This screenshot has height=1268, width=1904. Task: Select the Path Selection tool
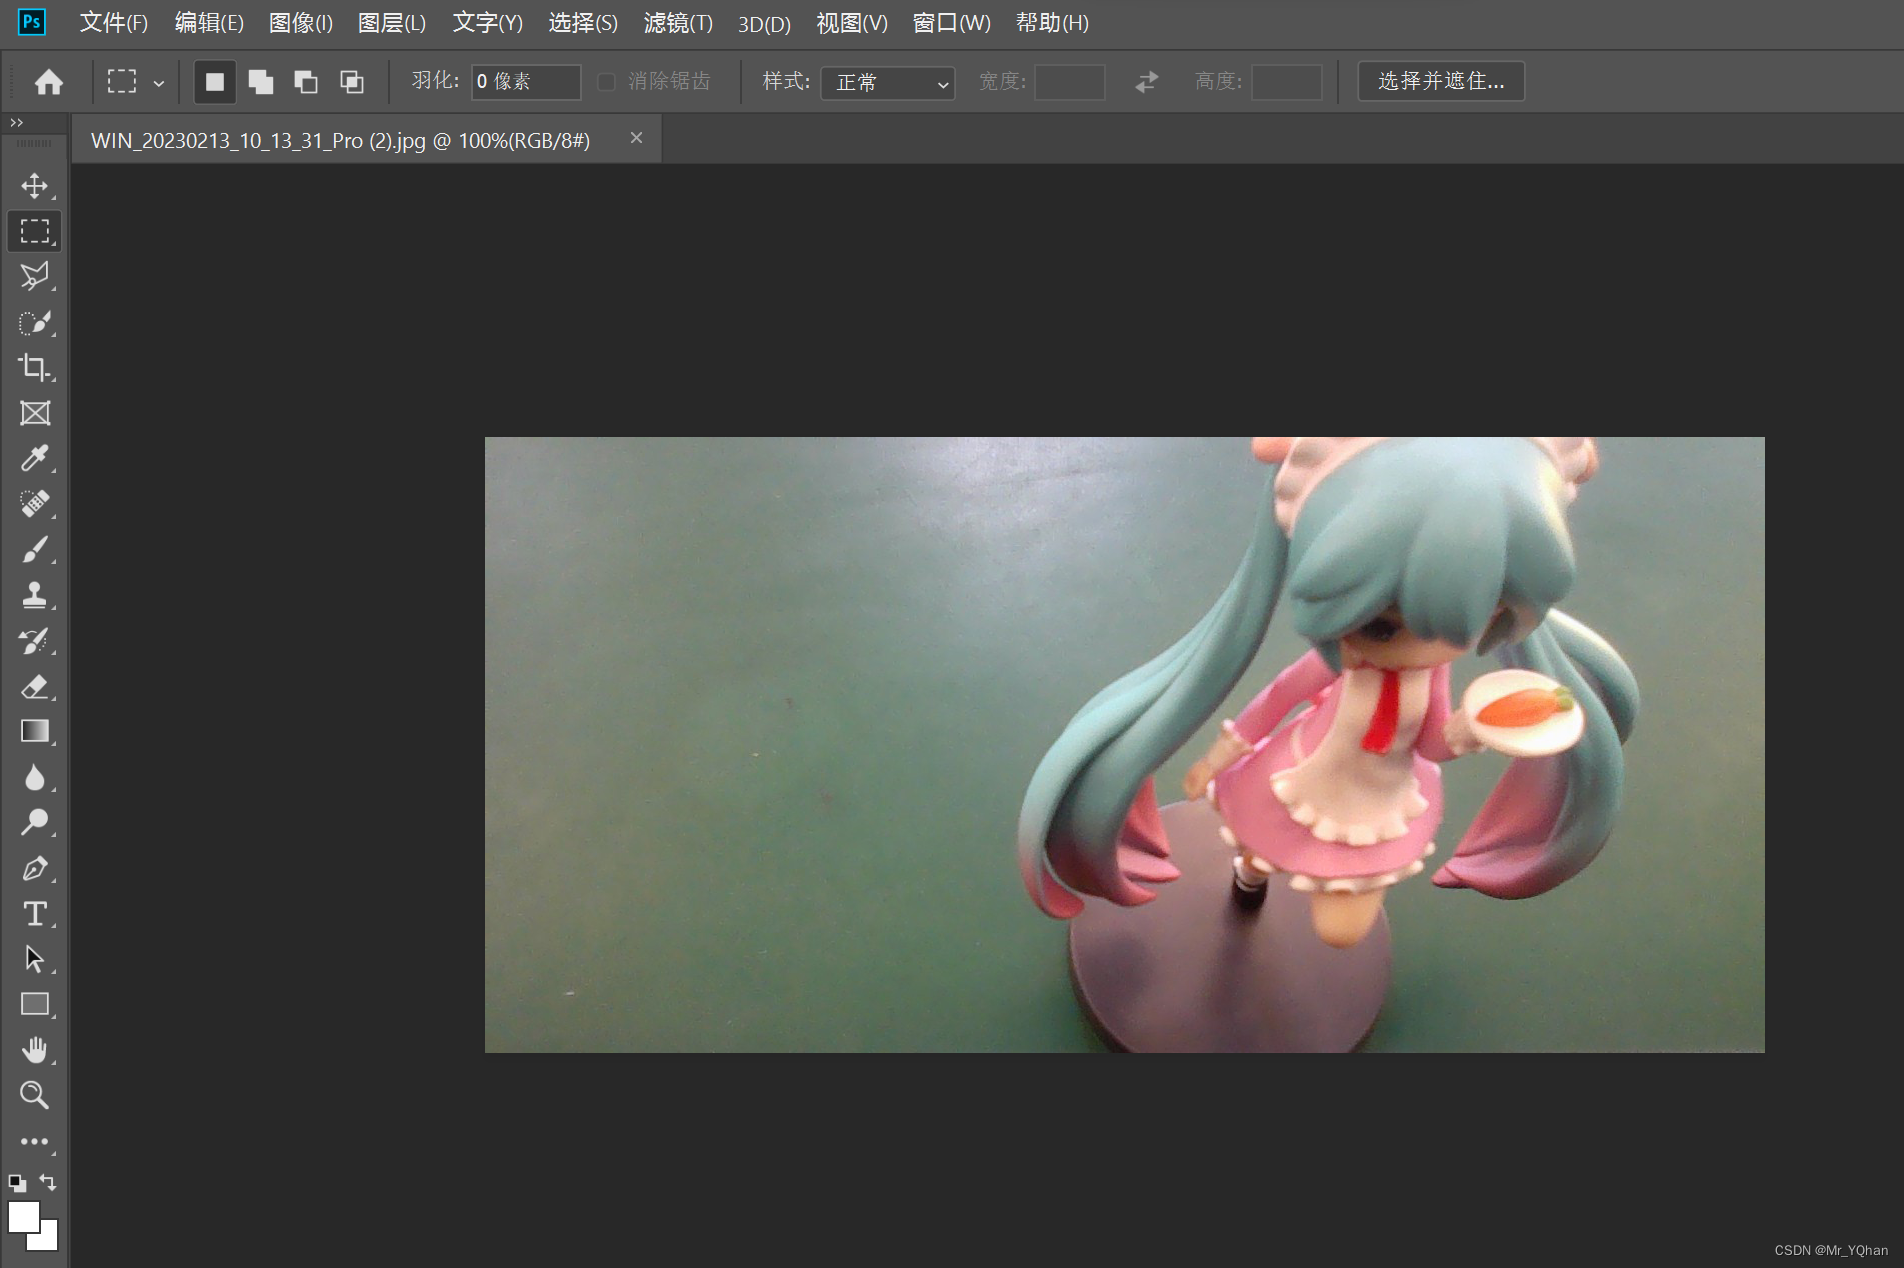click(x=35, y=959)
